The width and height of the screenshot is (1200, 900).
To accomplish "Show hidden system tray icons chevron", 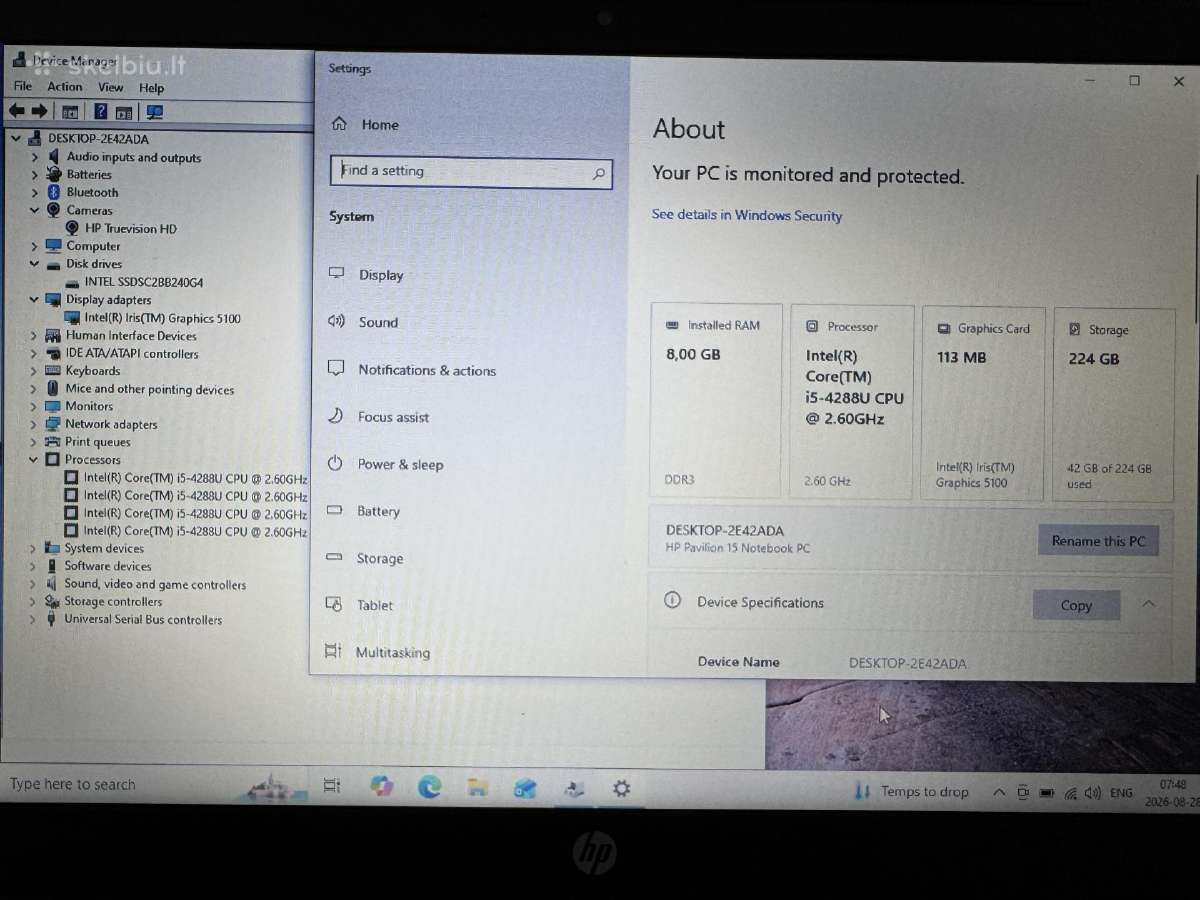I will tap(998, 792).
